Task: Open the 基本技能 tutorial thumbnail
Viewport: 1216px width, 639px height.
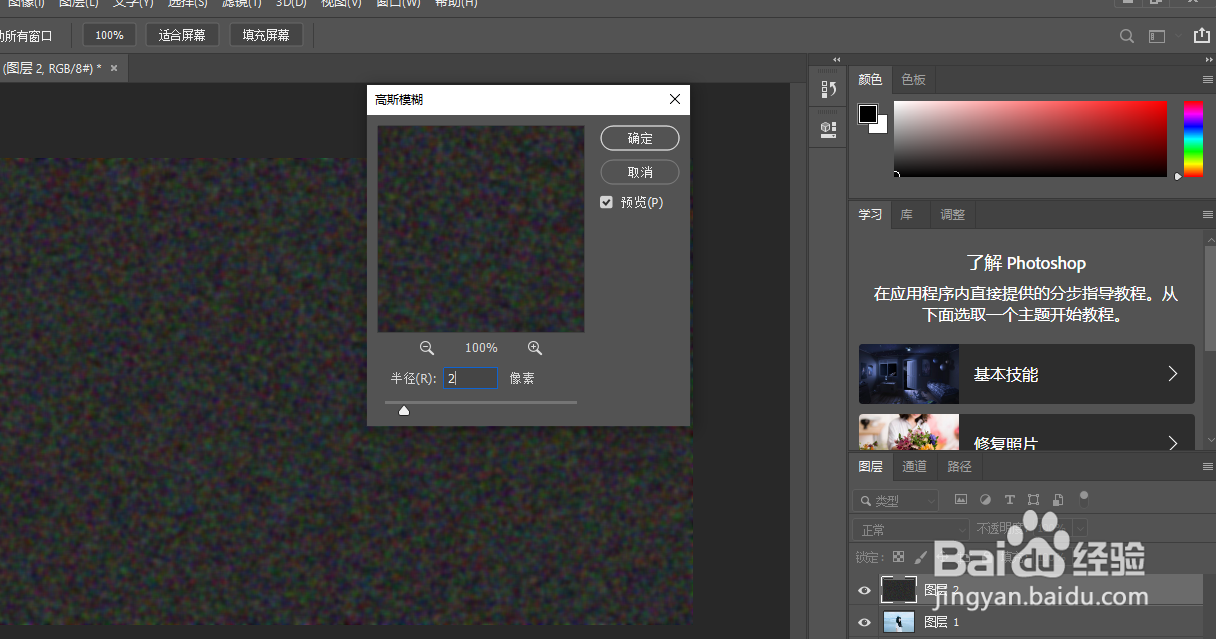Action: [x=909, y=374]
